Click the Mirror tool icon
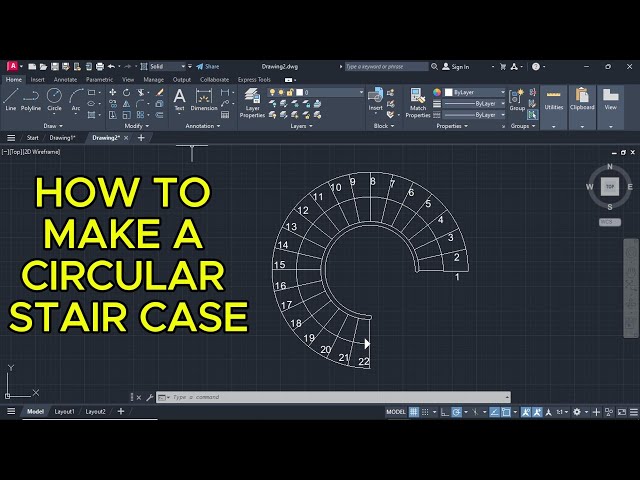 (x=127, y=104)
